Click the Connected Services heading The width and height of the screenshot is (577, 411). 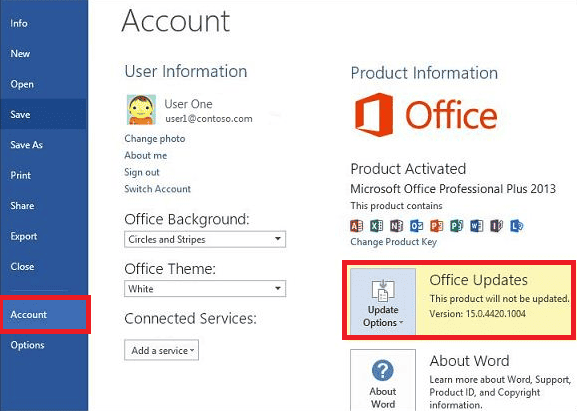click(x=190, y=318)
